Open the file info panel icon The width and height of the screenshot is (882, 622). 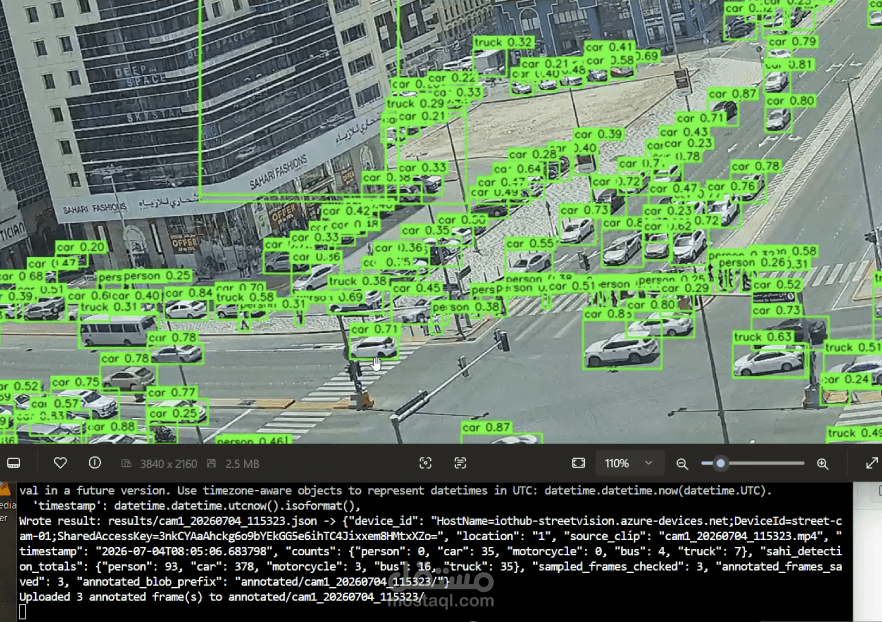point(95,463)
